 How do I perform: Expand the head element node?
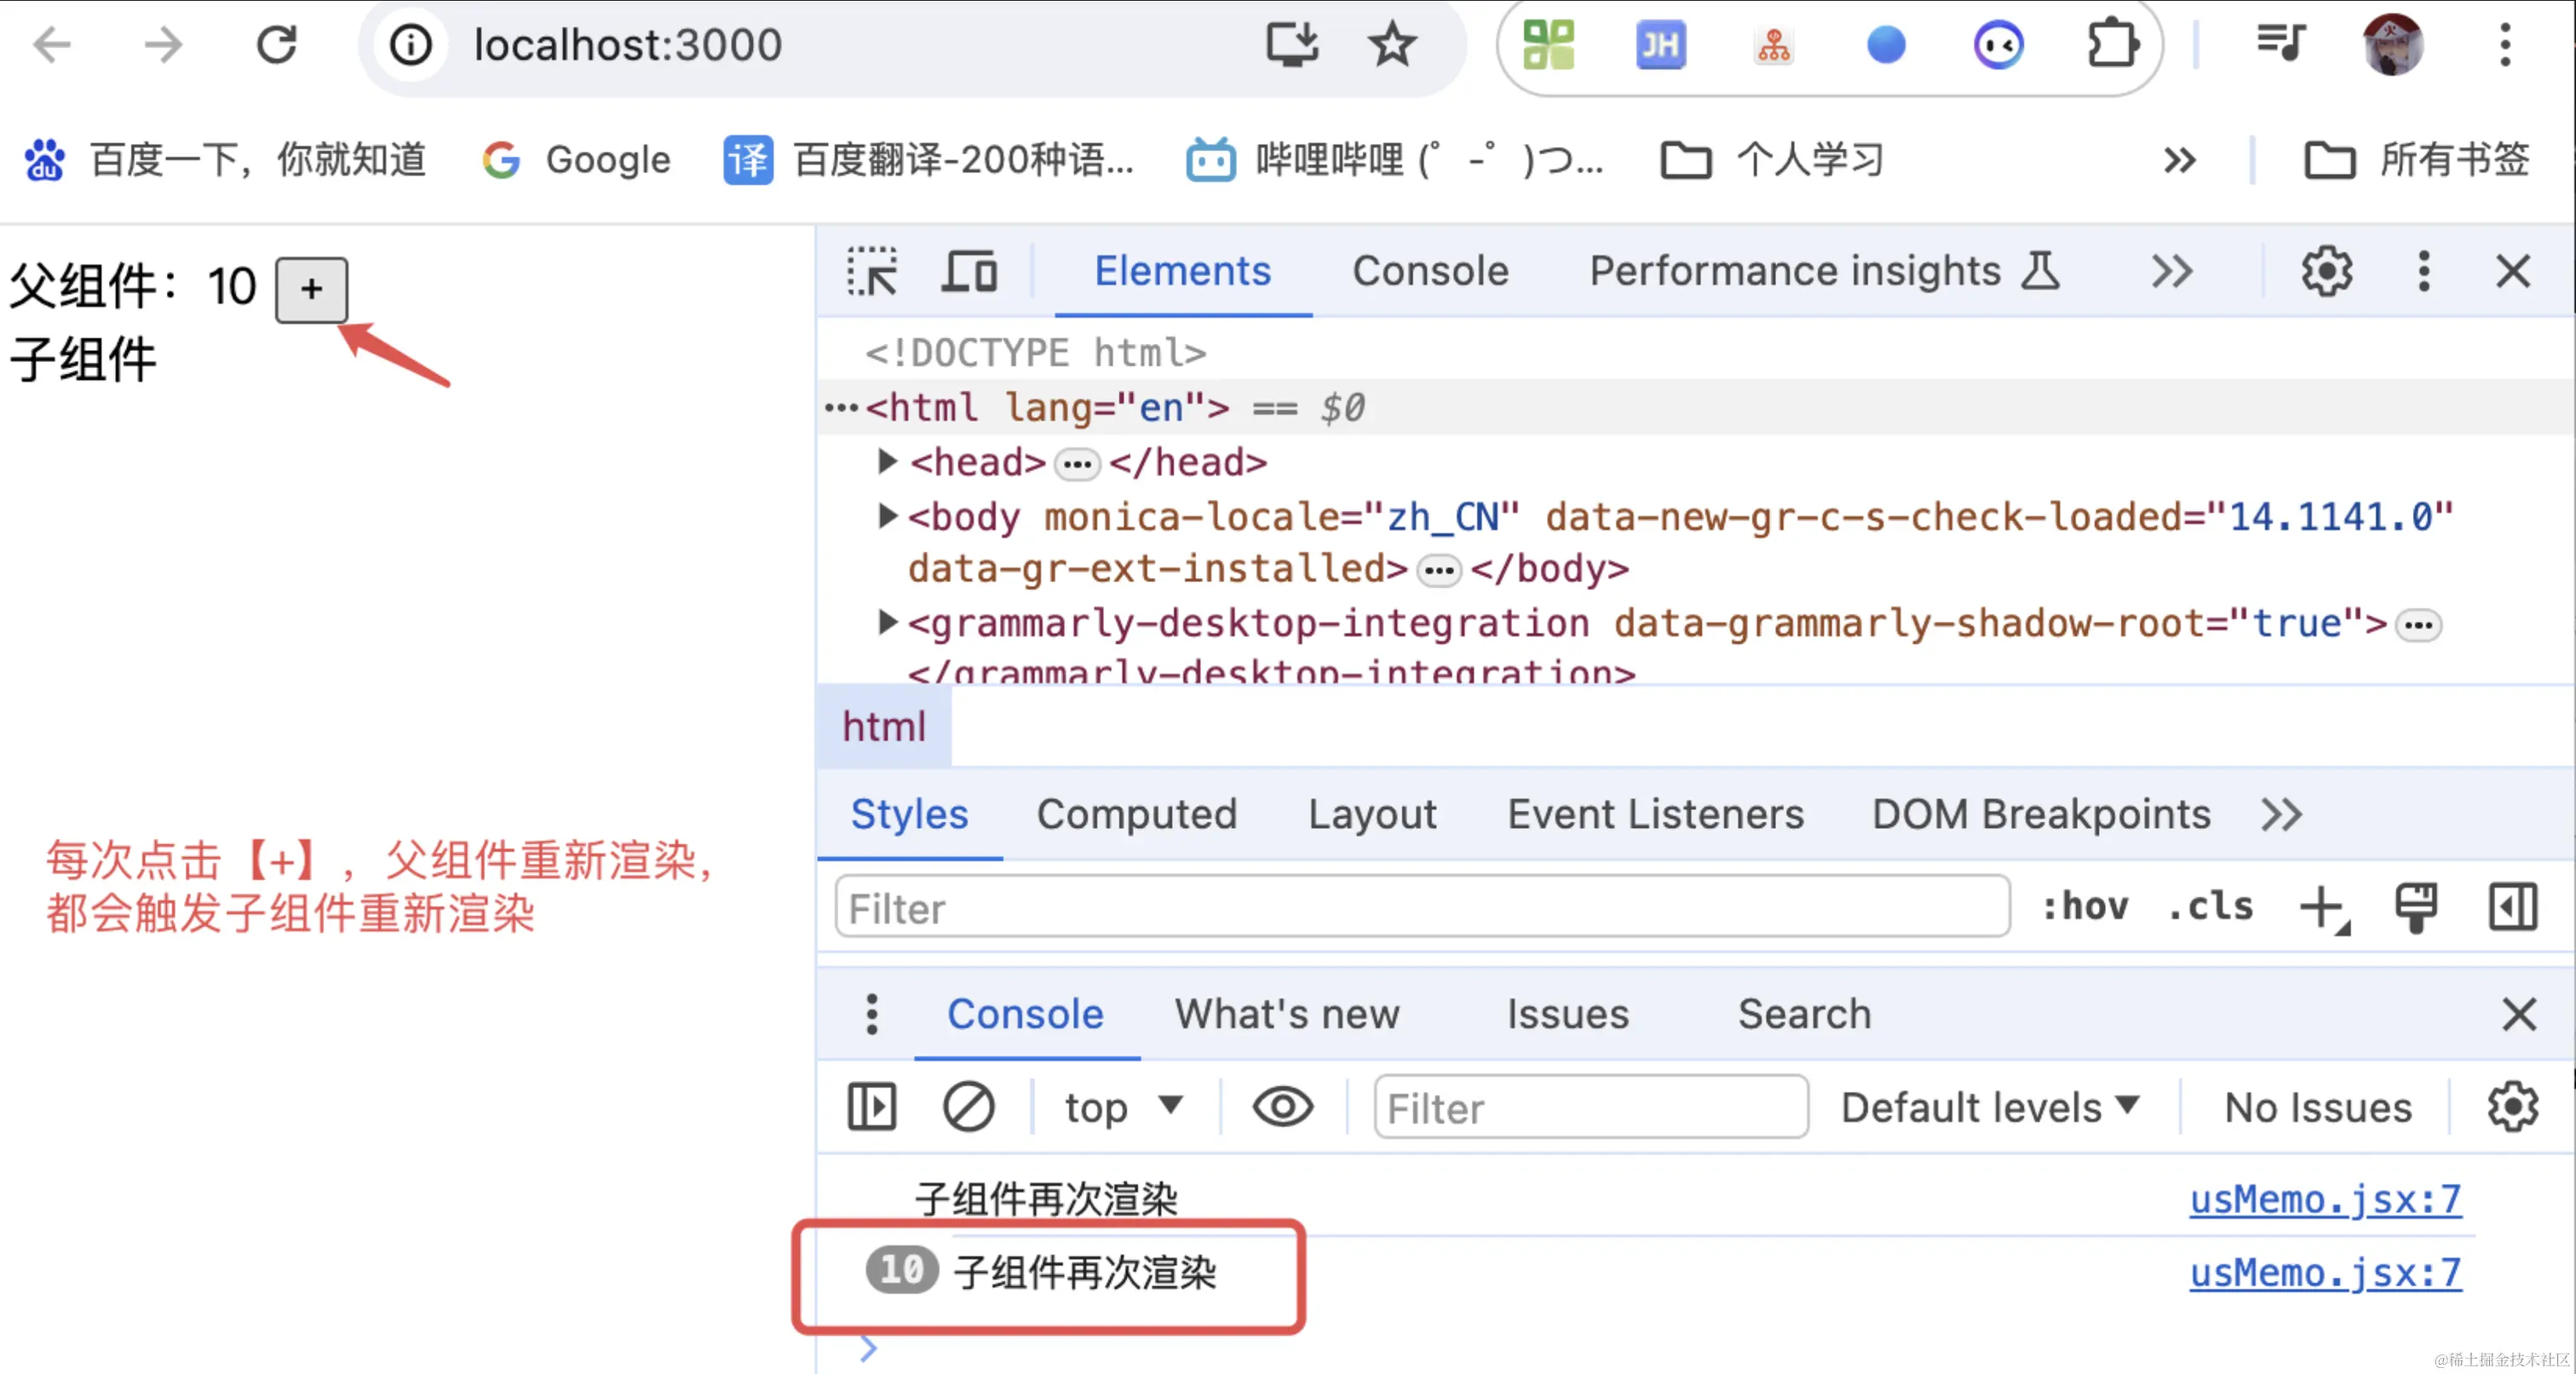click(886, 461)
